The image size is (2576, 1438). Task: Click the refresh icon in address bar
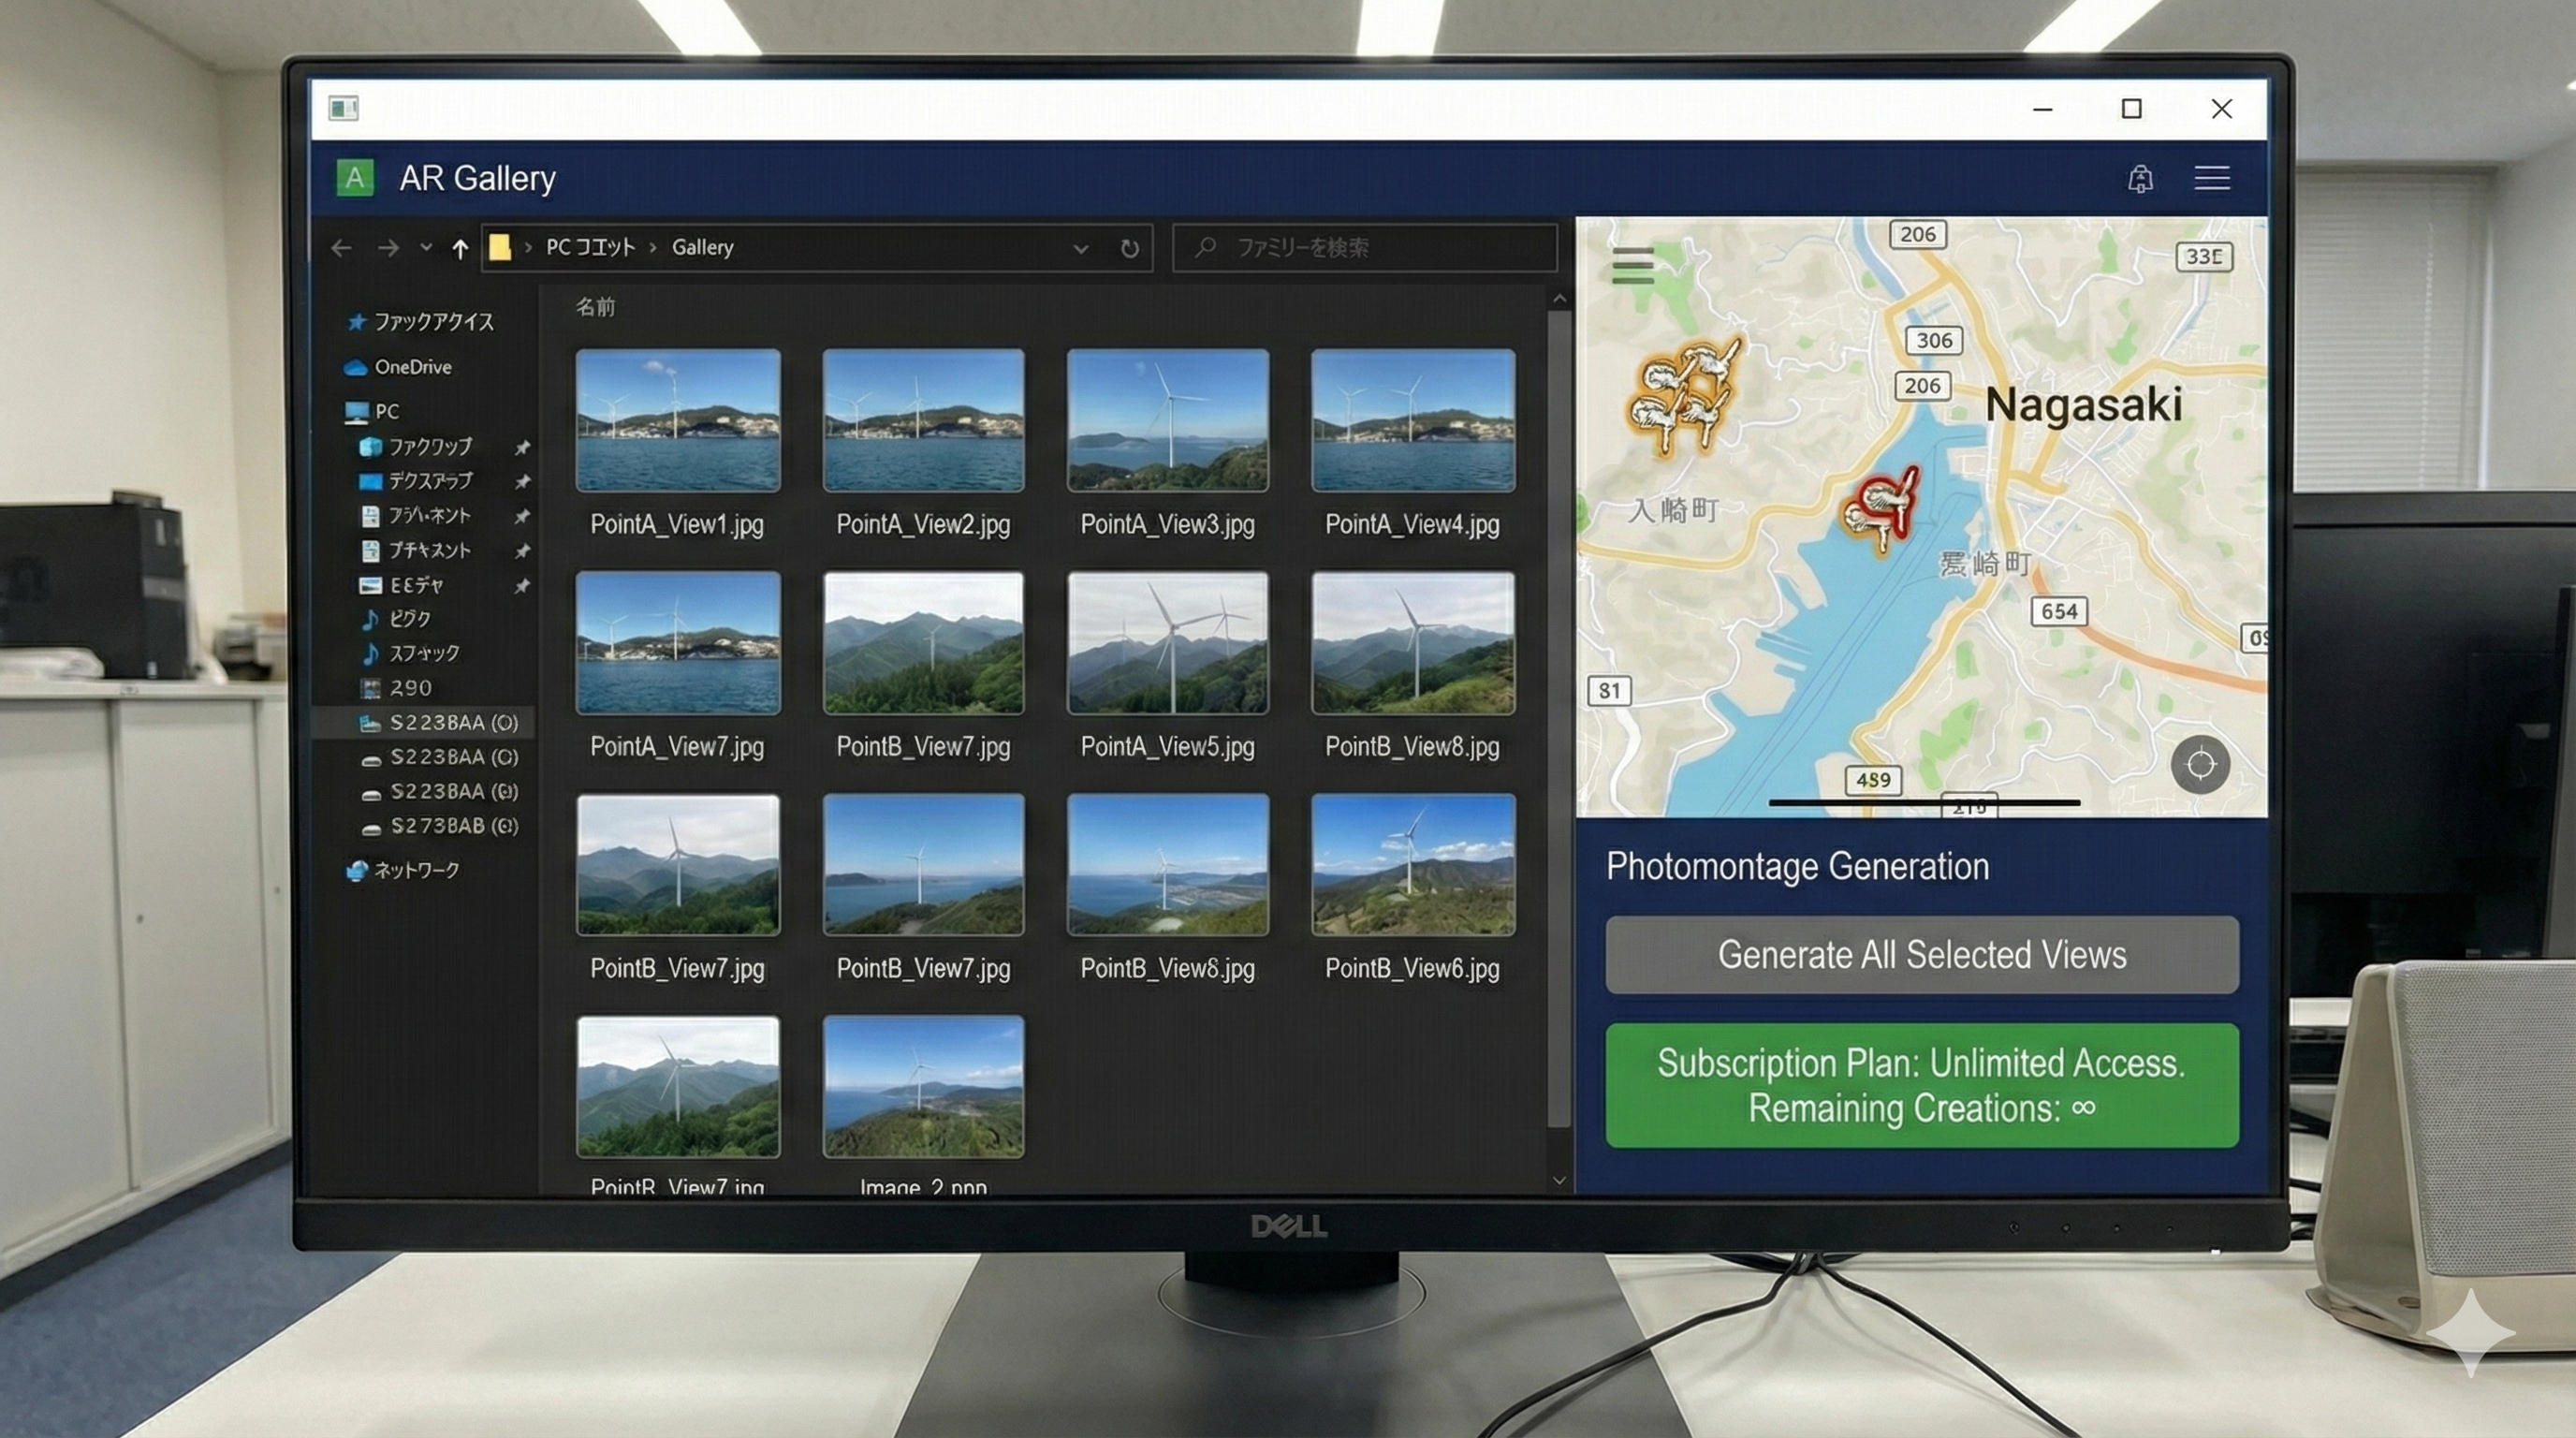point(1129,248)
